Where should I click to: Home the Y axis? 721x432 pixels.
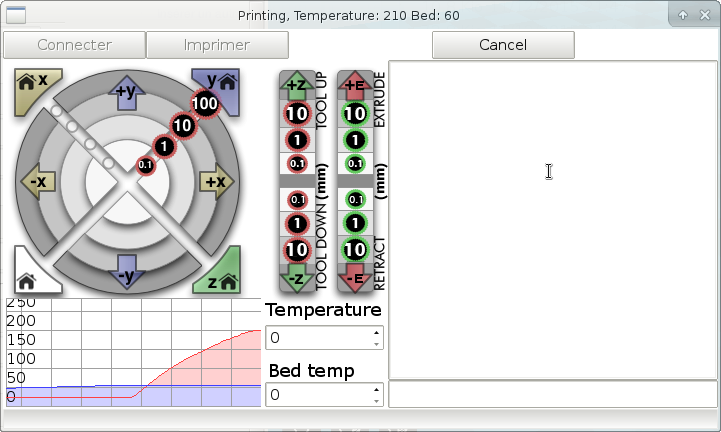(x=221, y=87)
